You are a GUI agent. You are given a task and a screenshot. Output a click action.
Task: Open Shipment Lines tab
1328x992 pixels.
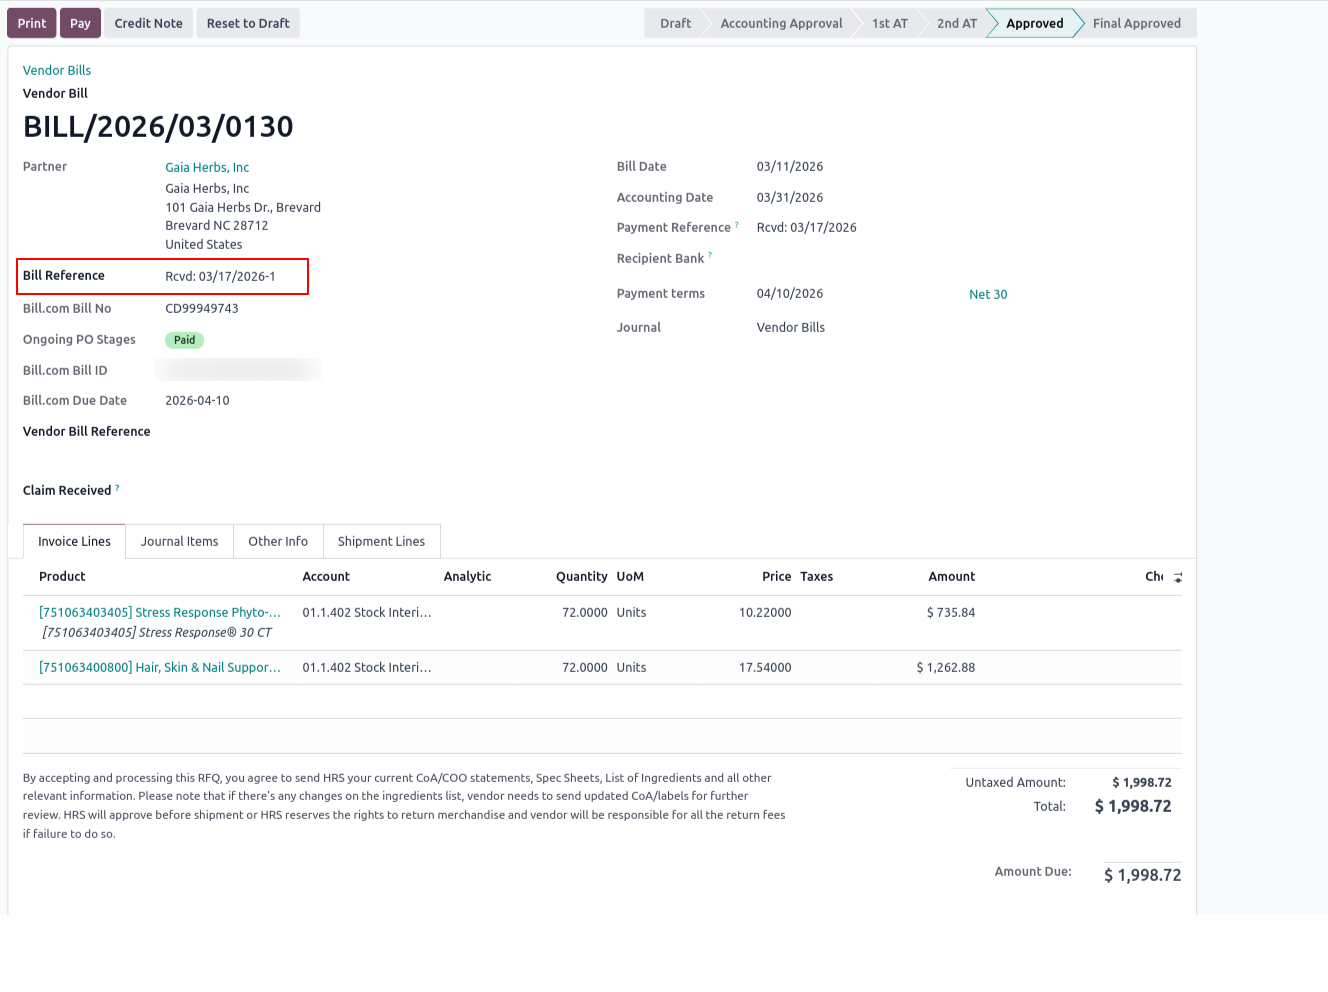point(381,541)
